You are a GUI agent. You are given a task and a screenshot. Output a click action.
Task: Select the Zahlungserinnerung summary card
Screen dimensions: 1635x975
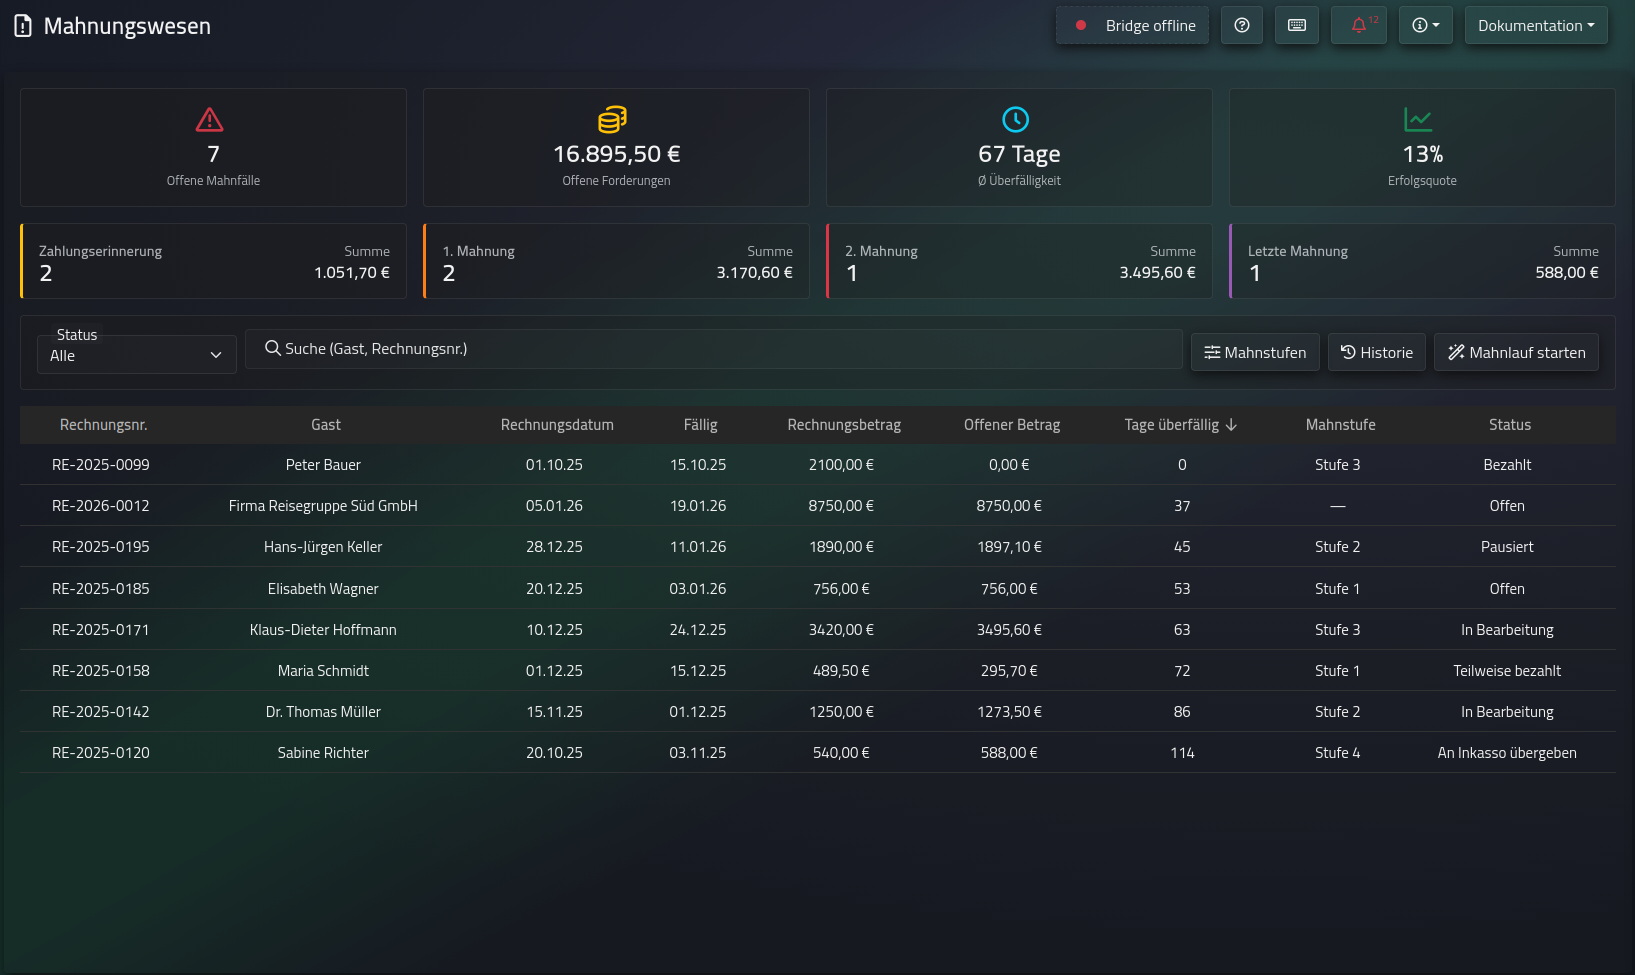click(x=213, y=261)
